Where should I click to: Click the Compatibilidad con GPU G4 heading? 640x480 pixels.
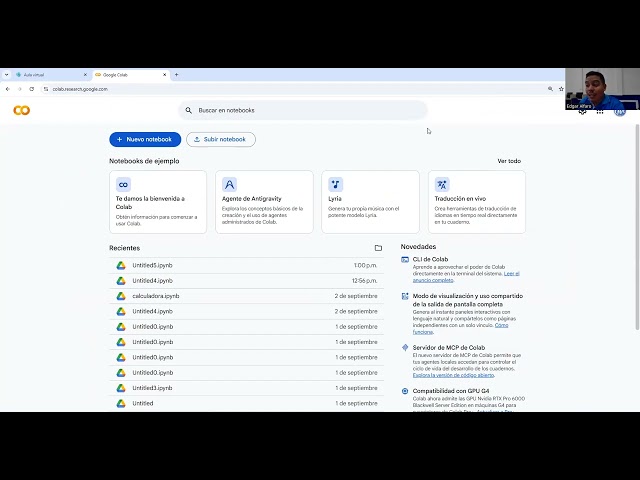[451, 391]
